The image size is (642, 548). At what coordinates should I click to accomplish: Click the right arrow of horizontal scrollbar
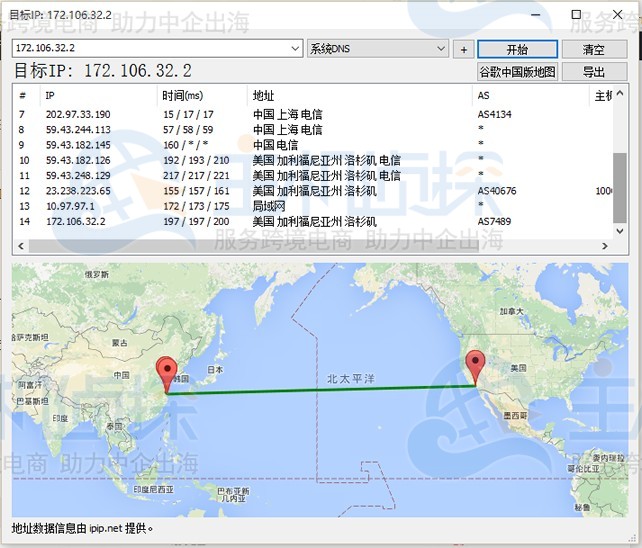[x=604, y=246]
